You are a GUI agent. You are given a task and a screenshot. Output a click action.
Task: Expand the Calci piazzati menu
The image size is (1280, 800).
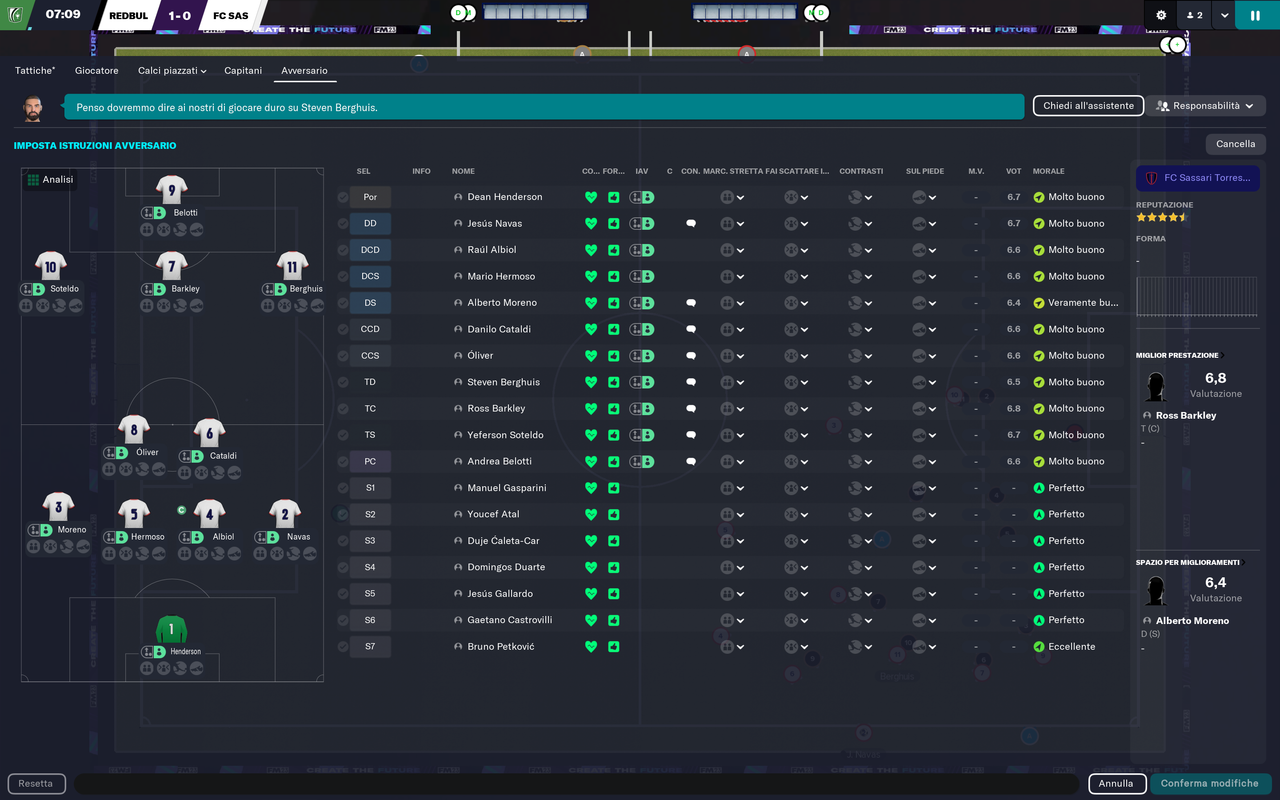172,71
